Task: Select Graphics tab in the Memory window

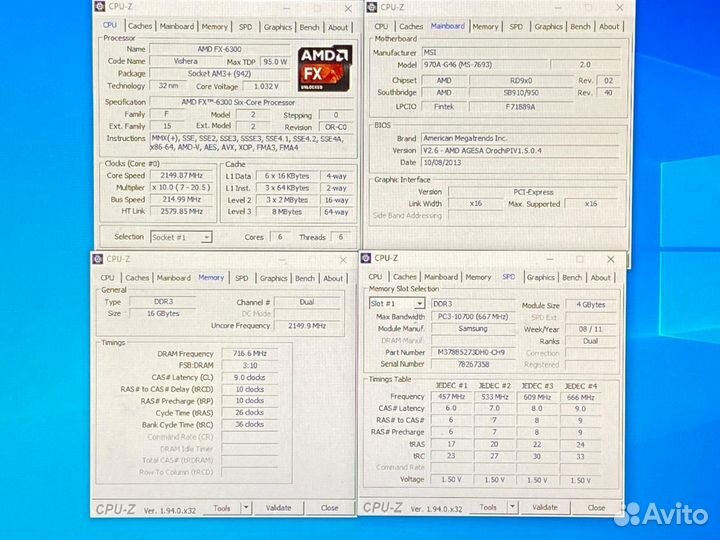Action: point(273,278)
